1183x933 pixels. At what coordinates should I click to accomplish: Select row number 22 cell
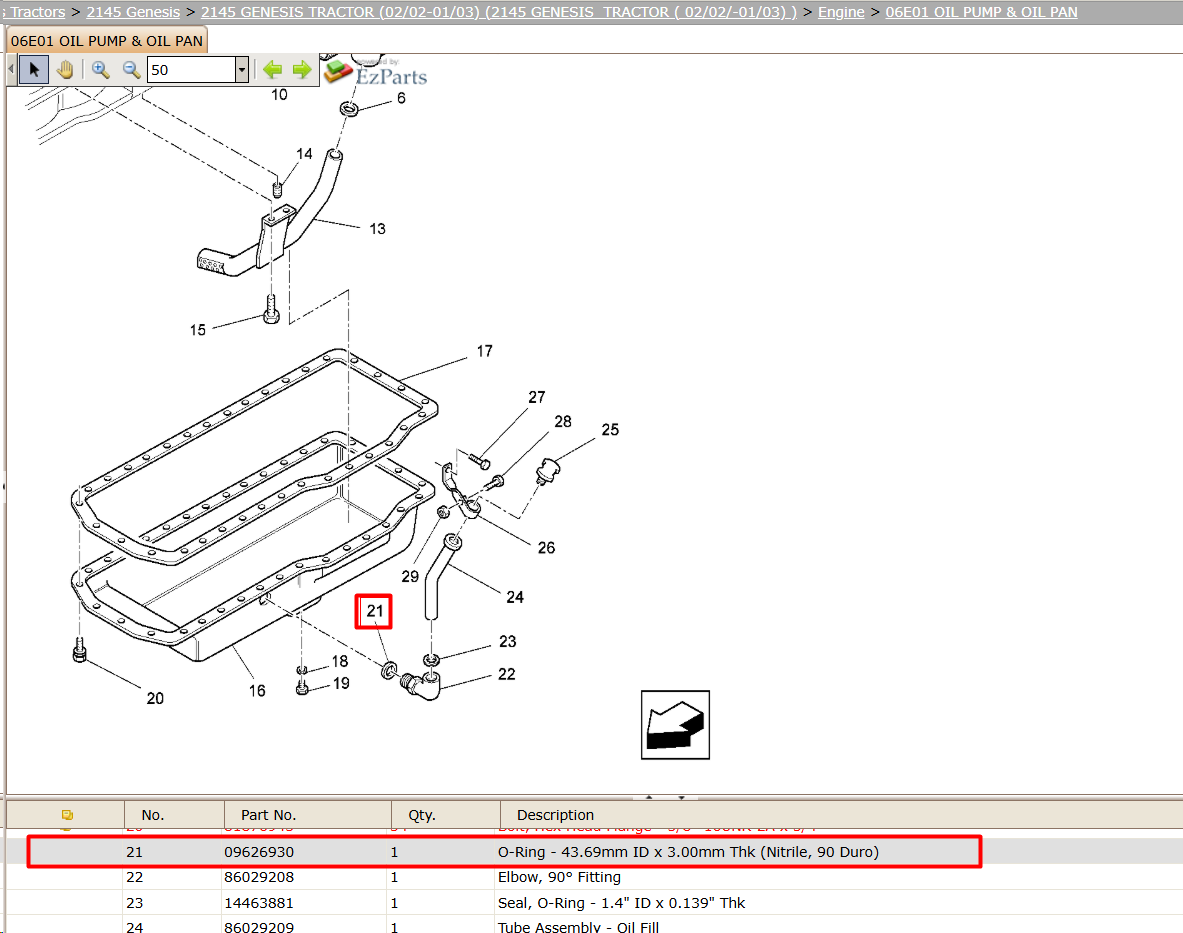(x=134, y=877)
